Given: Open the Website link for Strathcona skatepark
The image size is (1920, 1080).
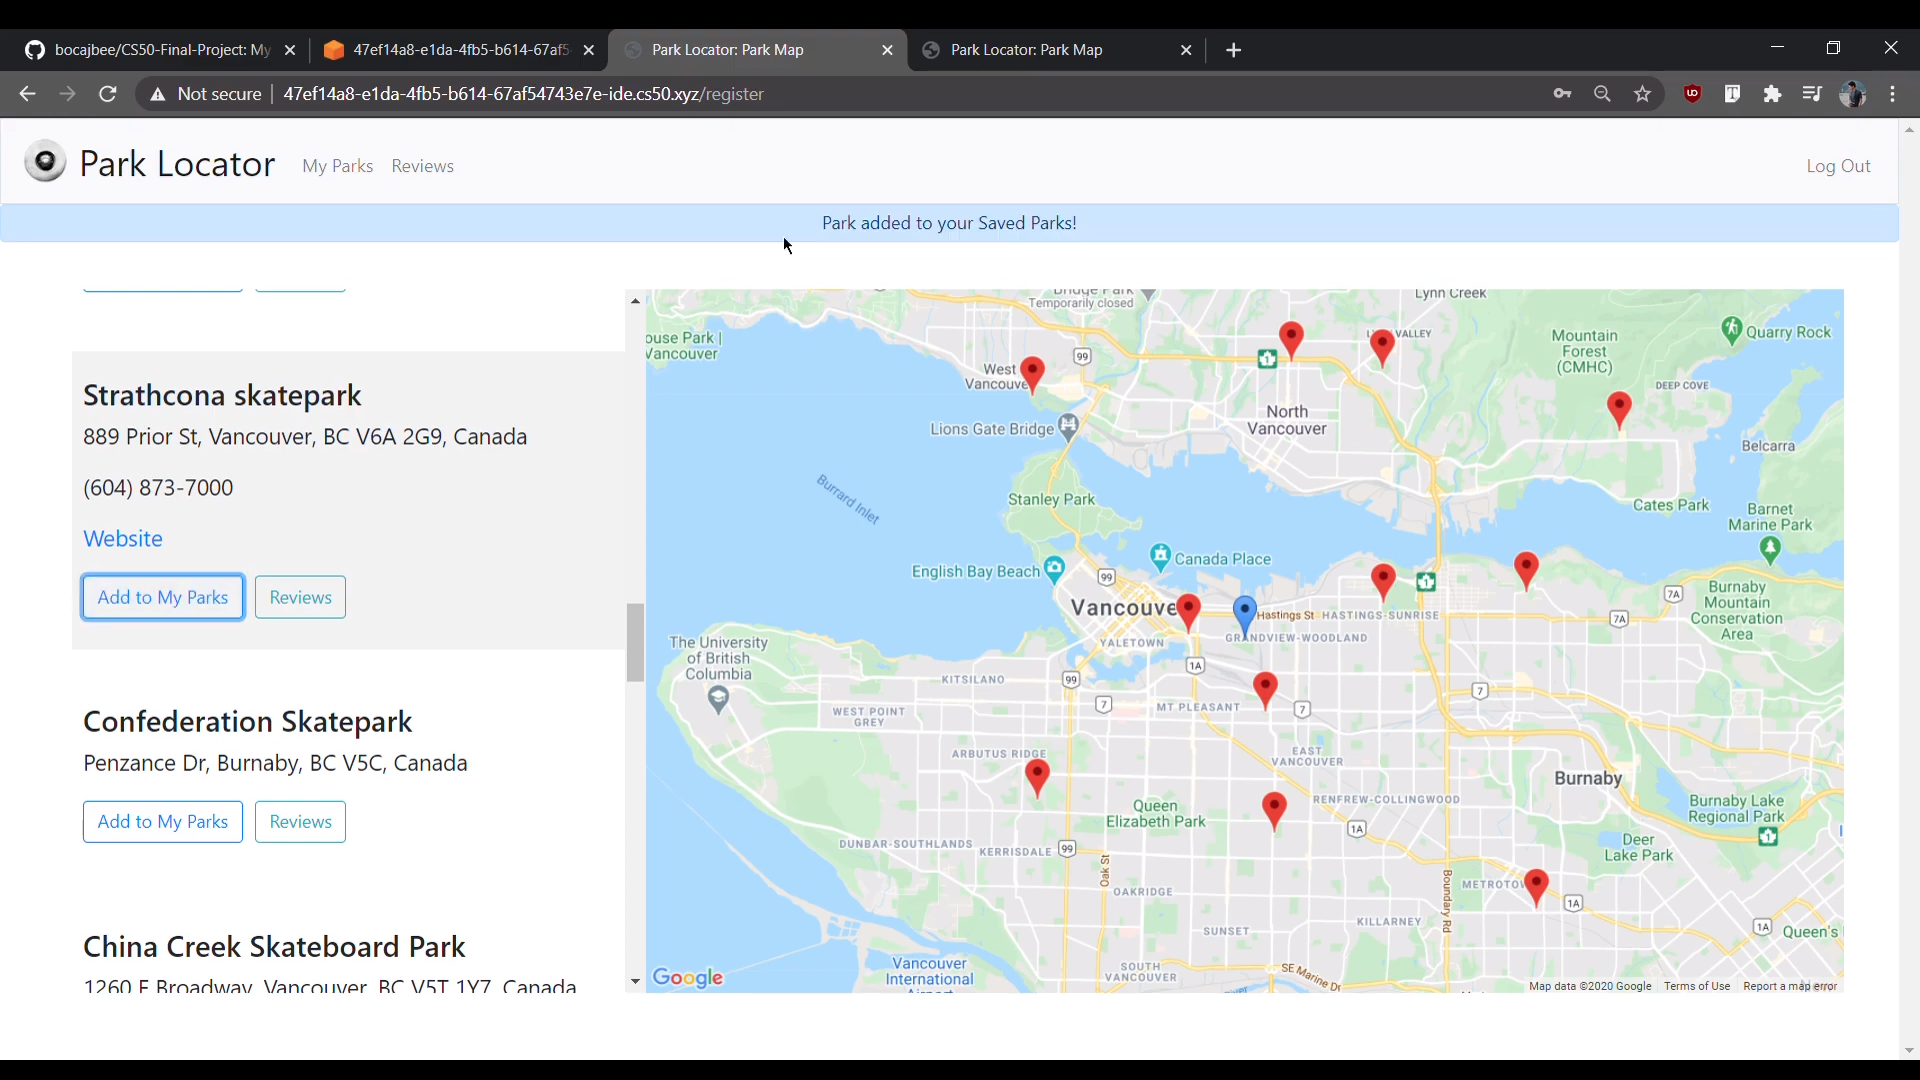Looking at the screenshot, I should click(122, 538).
